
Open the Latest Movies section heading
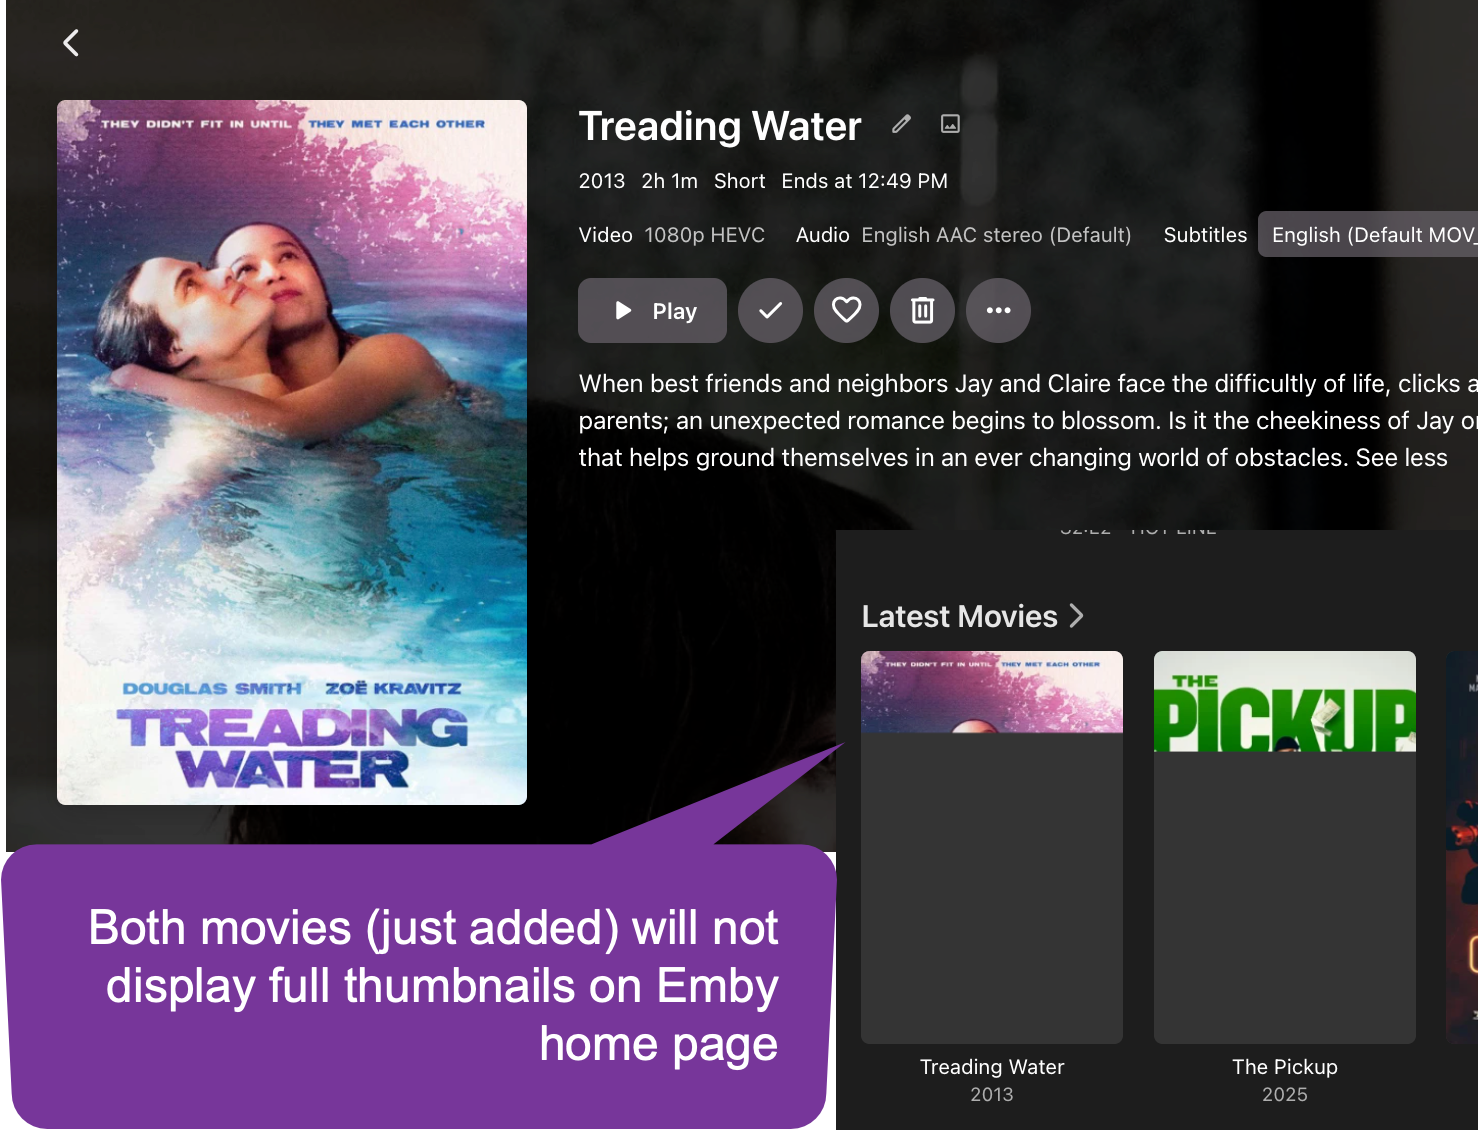coord(959,616)
